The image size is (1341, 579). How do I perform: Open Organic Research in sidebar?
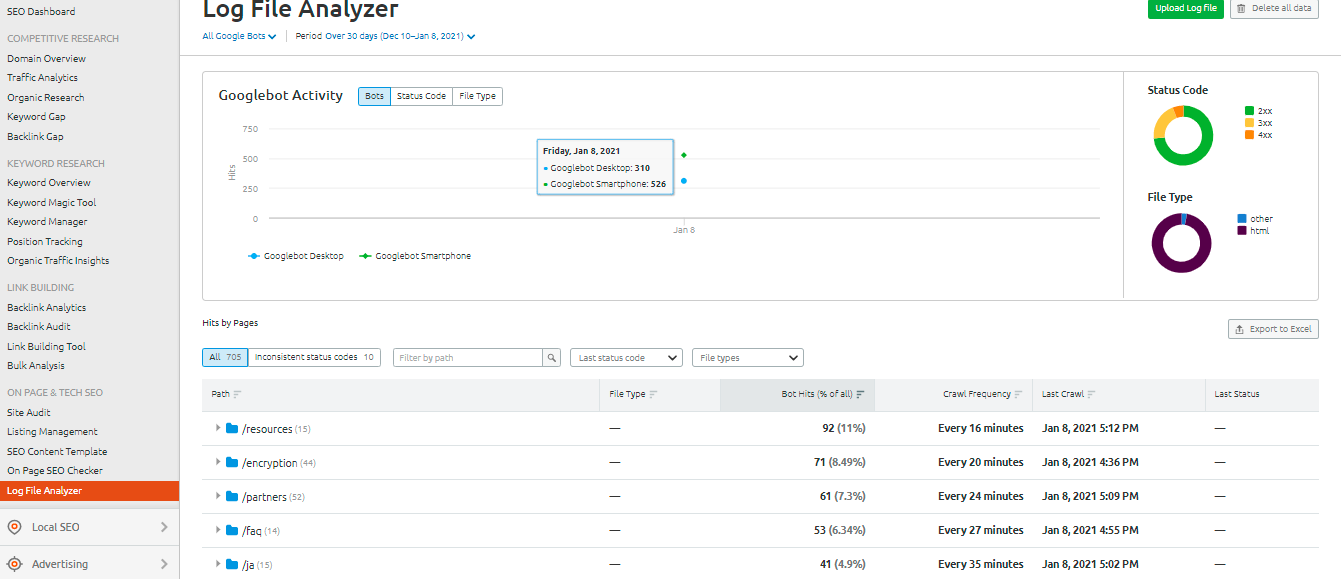(46, 97)
